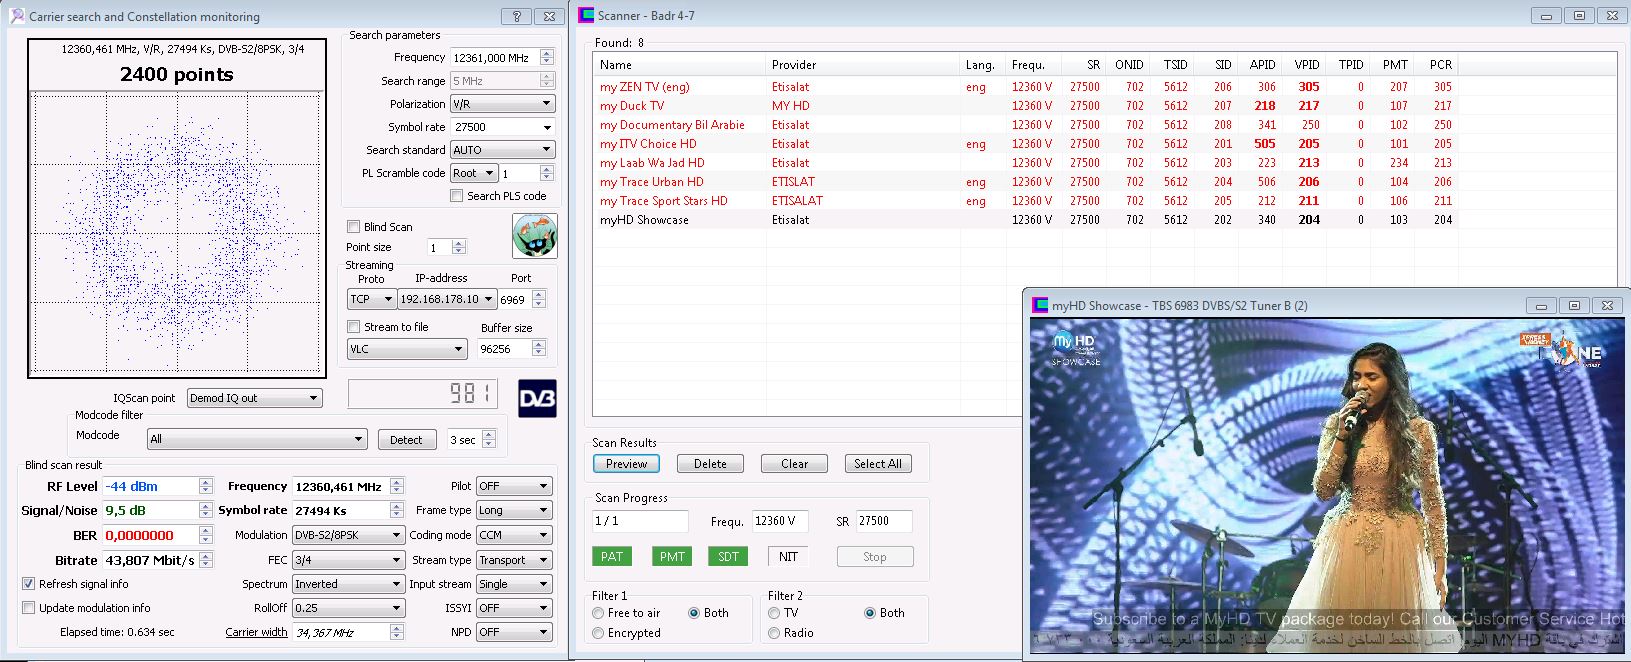Select my Trace Urban HD row
The width and height of the screenshot is (1631, 662).
pos(1024,182)
